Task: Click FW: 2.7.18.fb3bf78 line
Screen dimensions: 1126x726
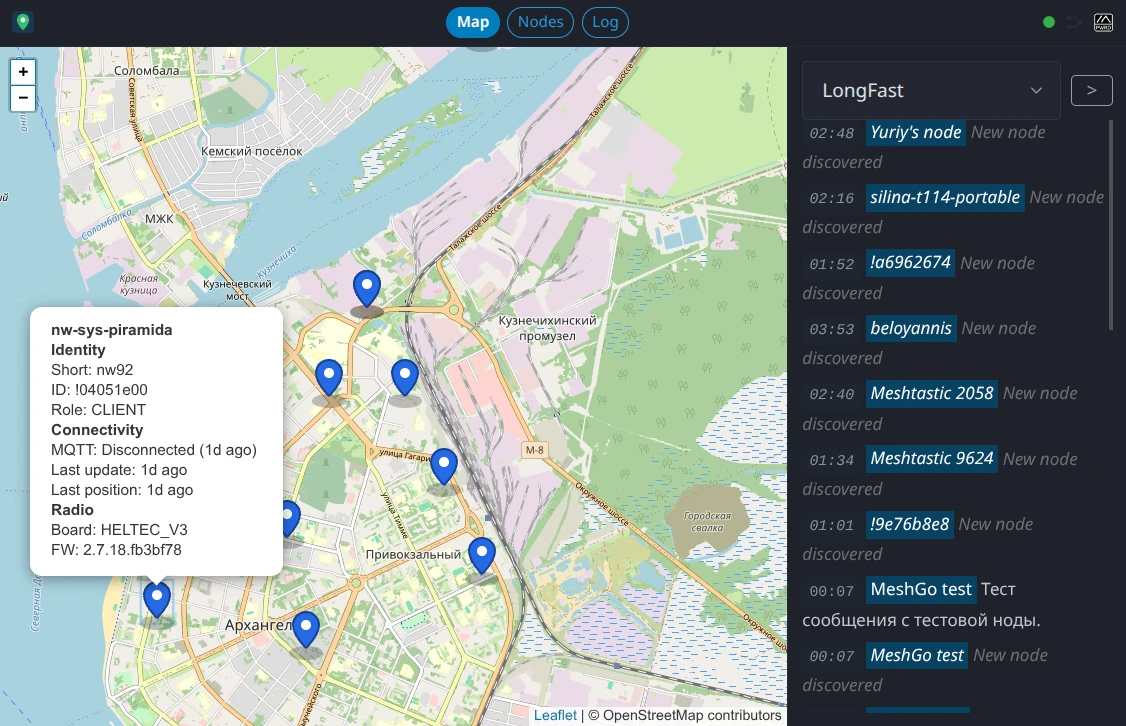Action: tap(116, 550)
